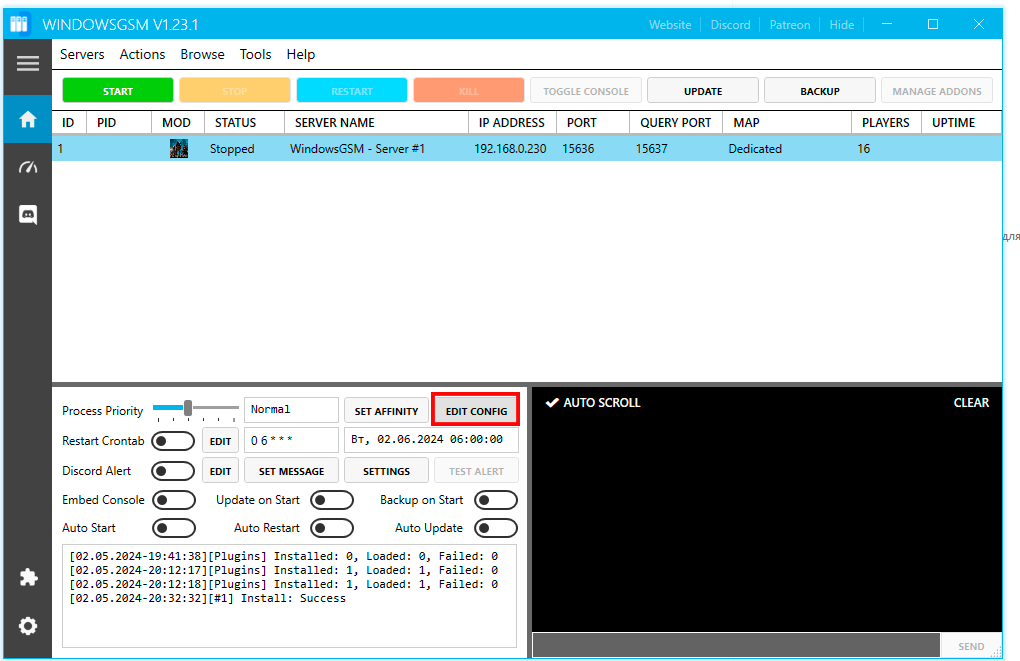Turn on Embed Console
This screenshot has width=1020, height=661.
pyautogui.click(x=174, y=500)
